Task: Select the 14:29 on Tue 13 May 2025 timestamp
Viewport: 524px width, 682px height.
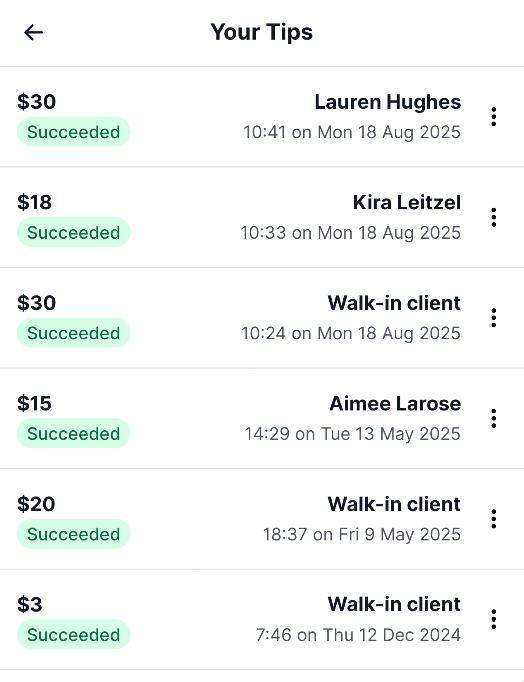Action: [x=352, y=434]
